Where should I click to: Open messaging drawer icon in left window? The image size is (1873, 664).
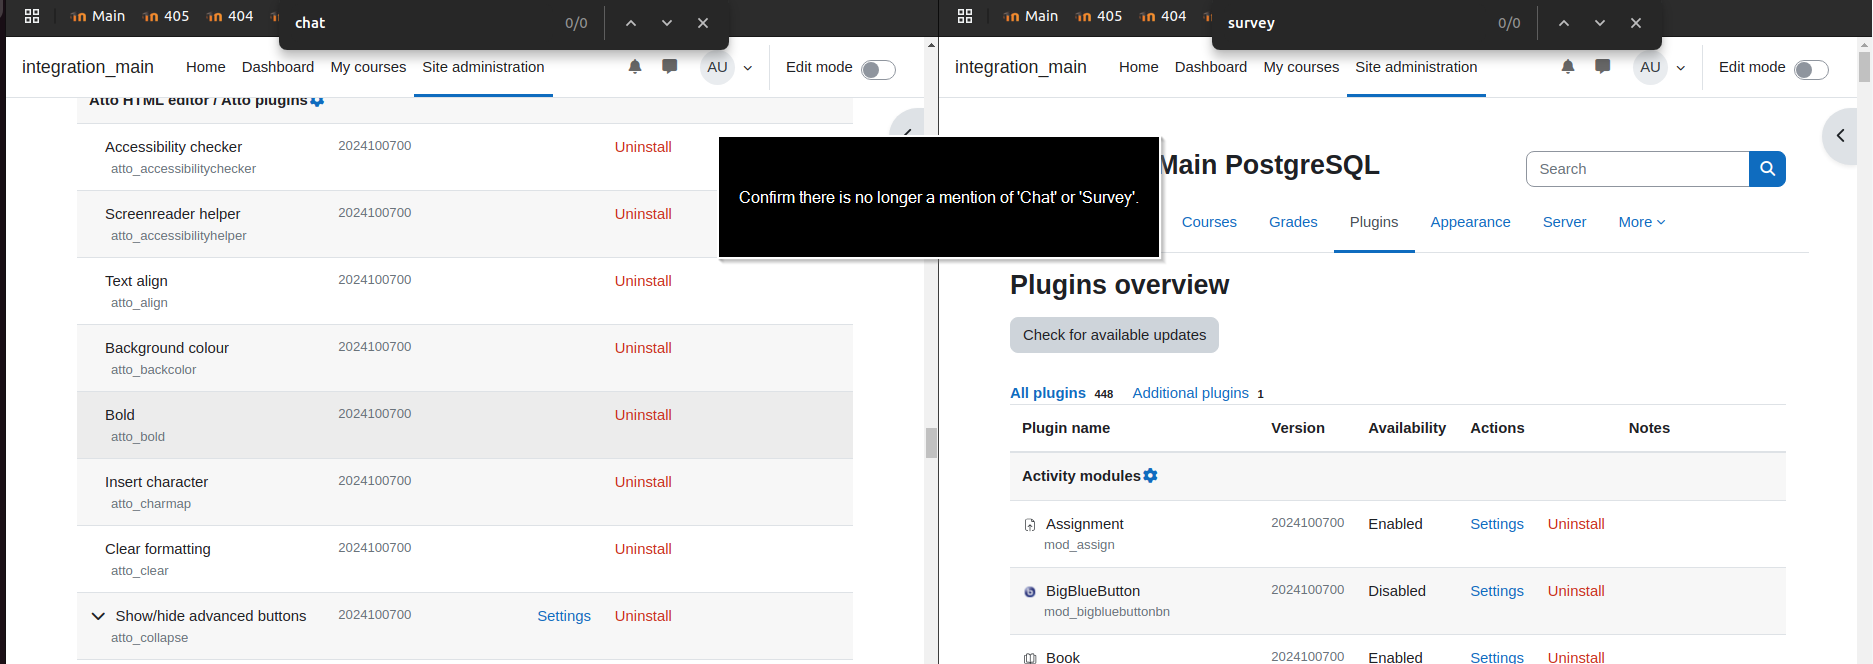pyautogui.click(x=670, y=67)
